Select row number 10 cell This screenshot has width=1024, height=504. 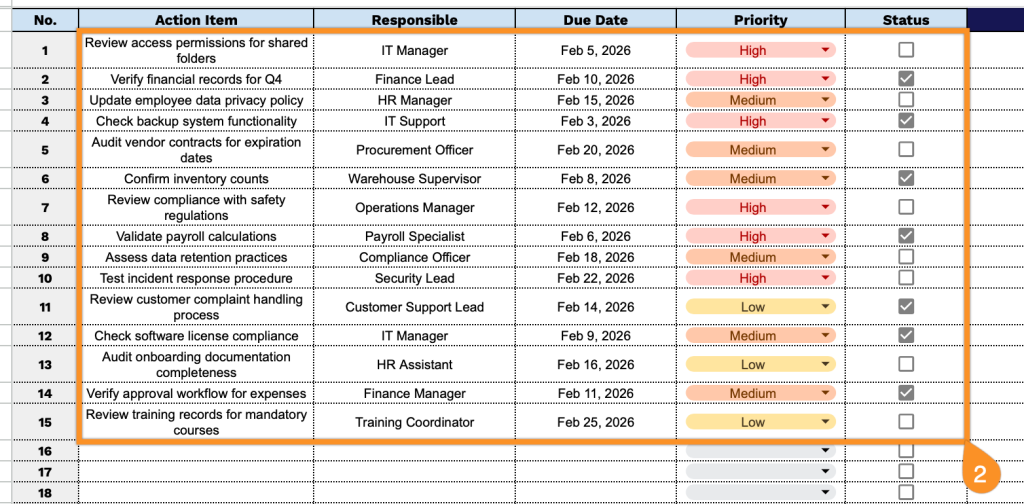click(x=45, y=278)
